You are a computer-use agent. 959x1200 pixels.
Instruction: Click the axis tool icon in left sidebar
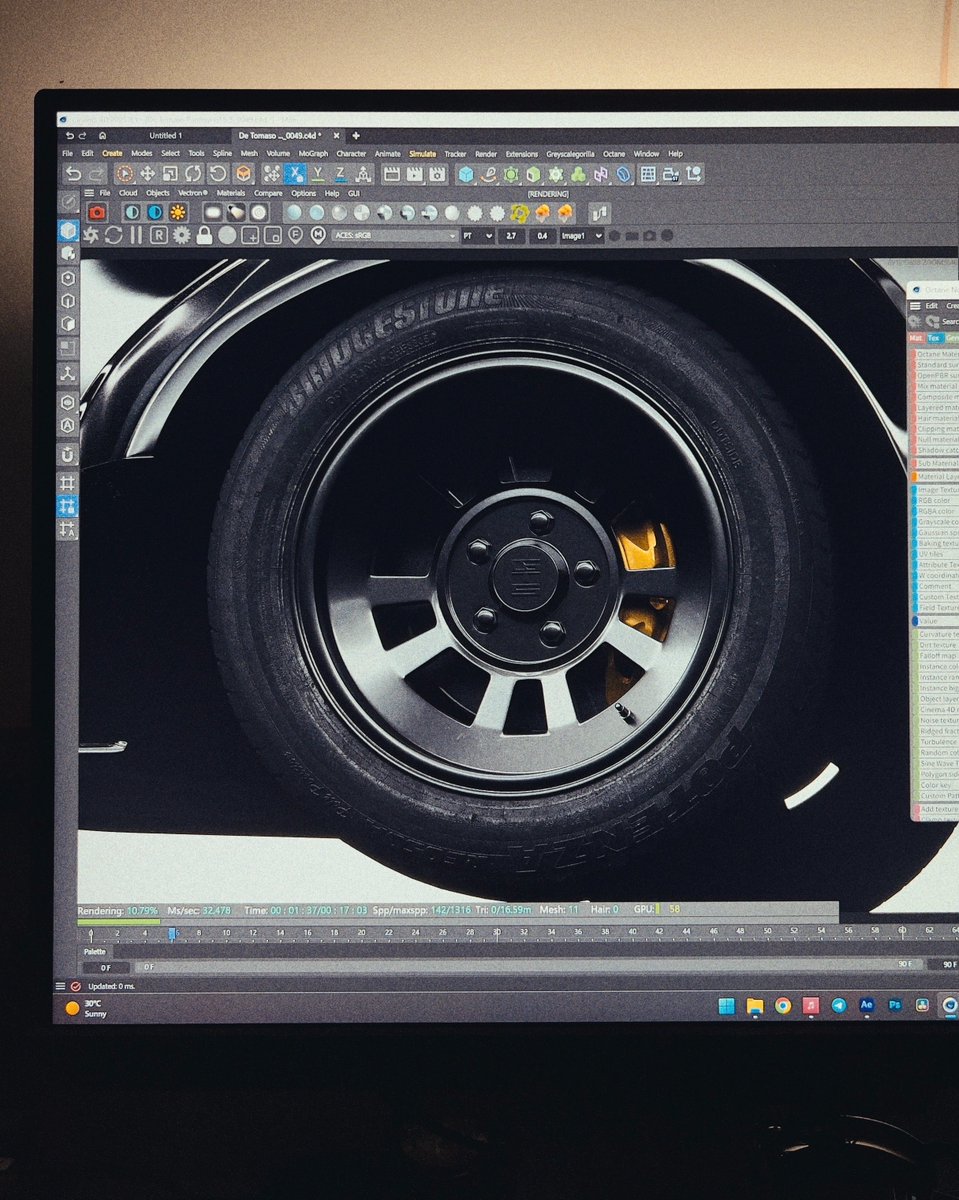point(67,373)
